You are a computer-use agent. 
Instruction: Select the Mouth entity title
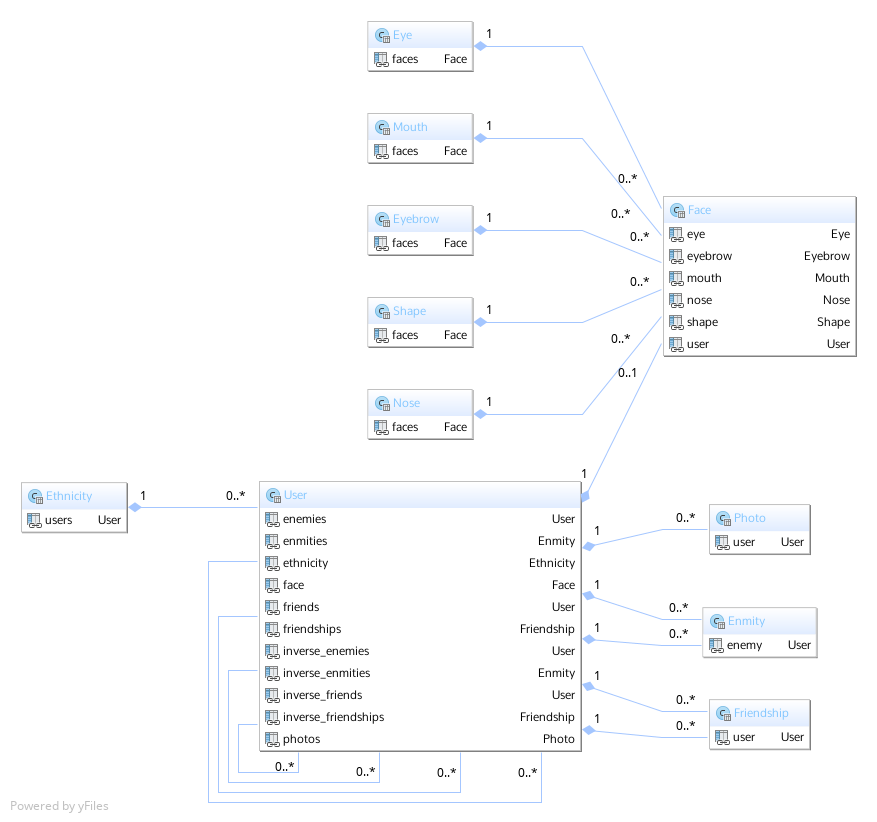[x=410, y=127]
